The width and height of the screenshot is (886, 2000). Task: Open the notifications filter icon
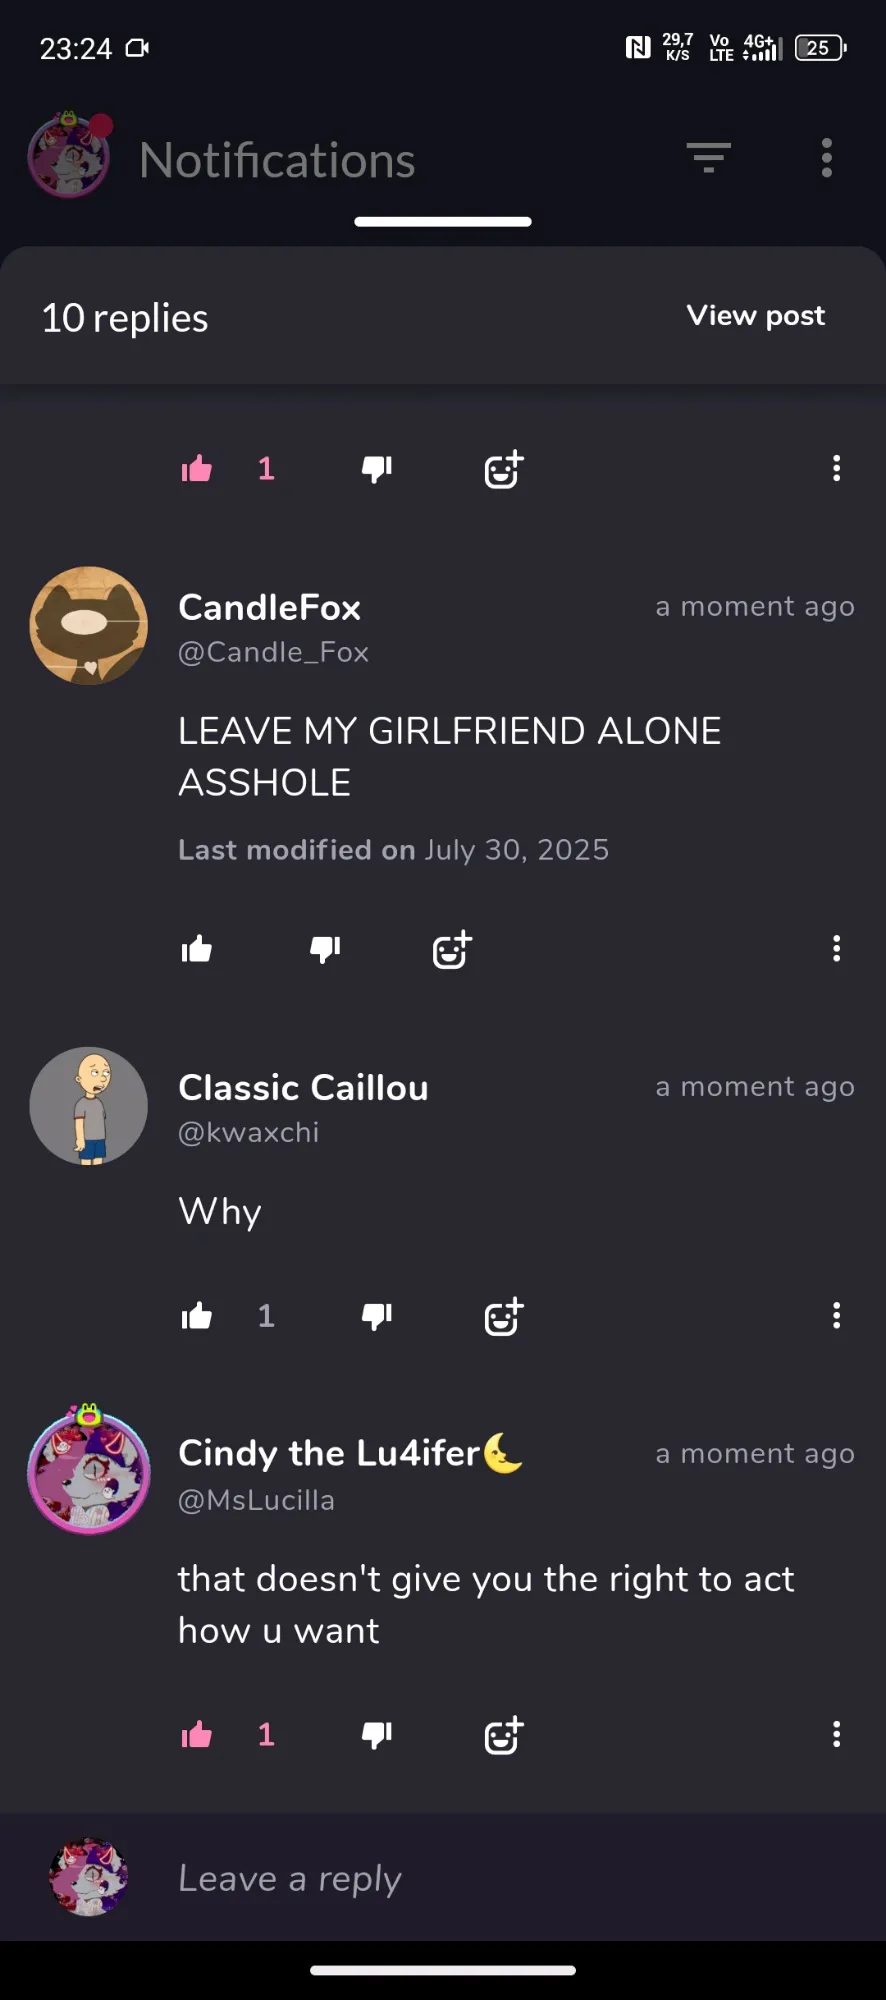point(708,158)
